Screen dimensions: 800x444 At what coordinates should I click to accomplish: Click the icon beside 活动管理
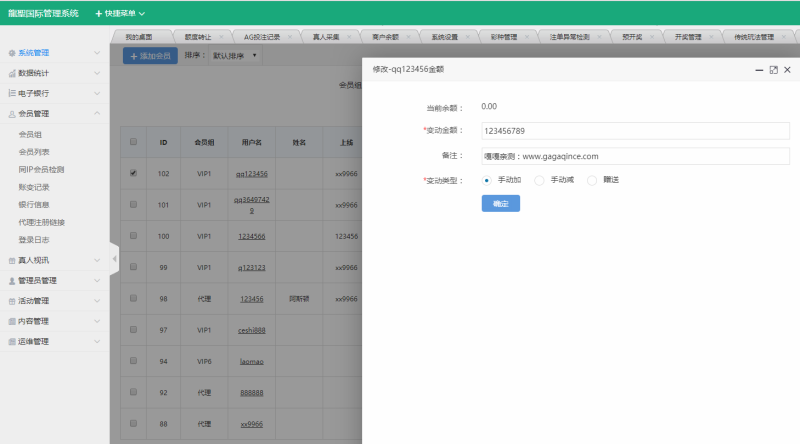[12, 301]
